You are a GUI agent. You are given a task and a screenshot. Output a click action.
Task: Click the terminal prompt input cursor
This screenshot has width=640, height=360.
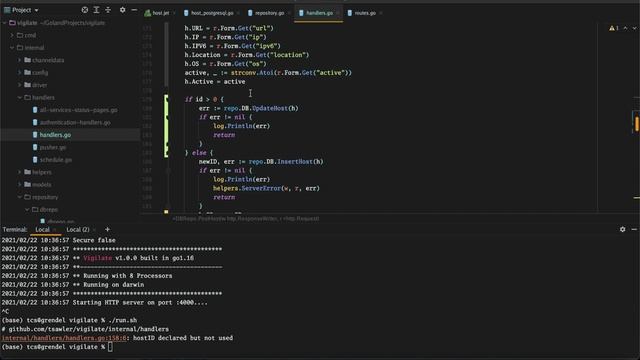[x=110, y=347]
